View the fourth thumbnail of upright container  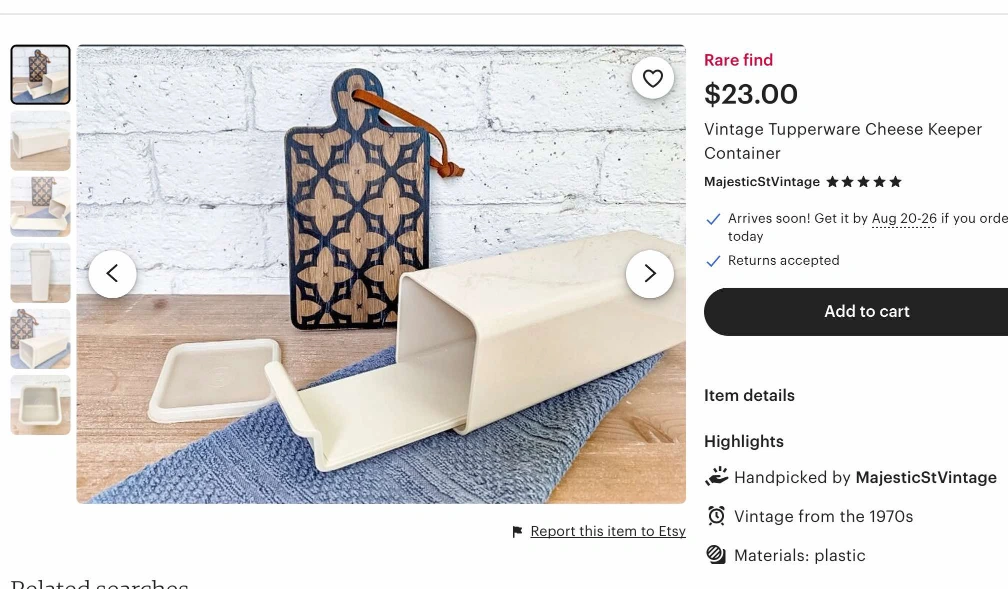[x=41, y=273]
